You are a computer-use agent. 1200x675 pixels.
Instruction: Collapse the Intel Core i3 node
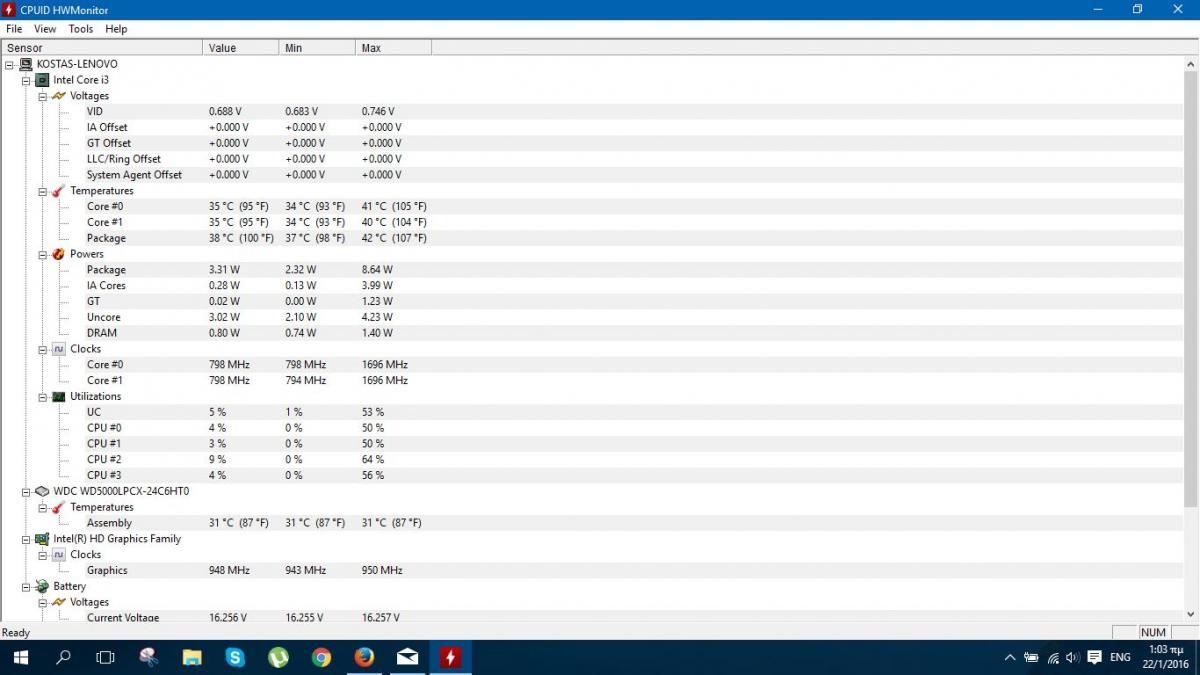(26, 80)
